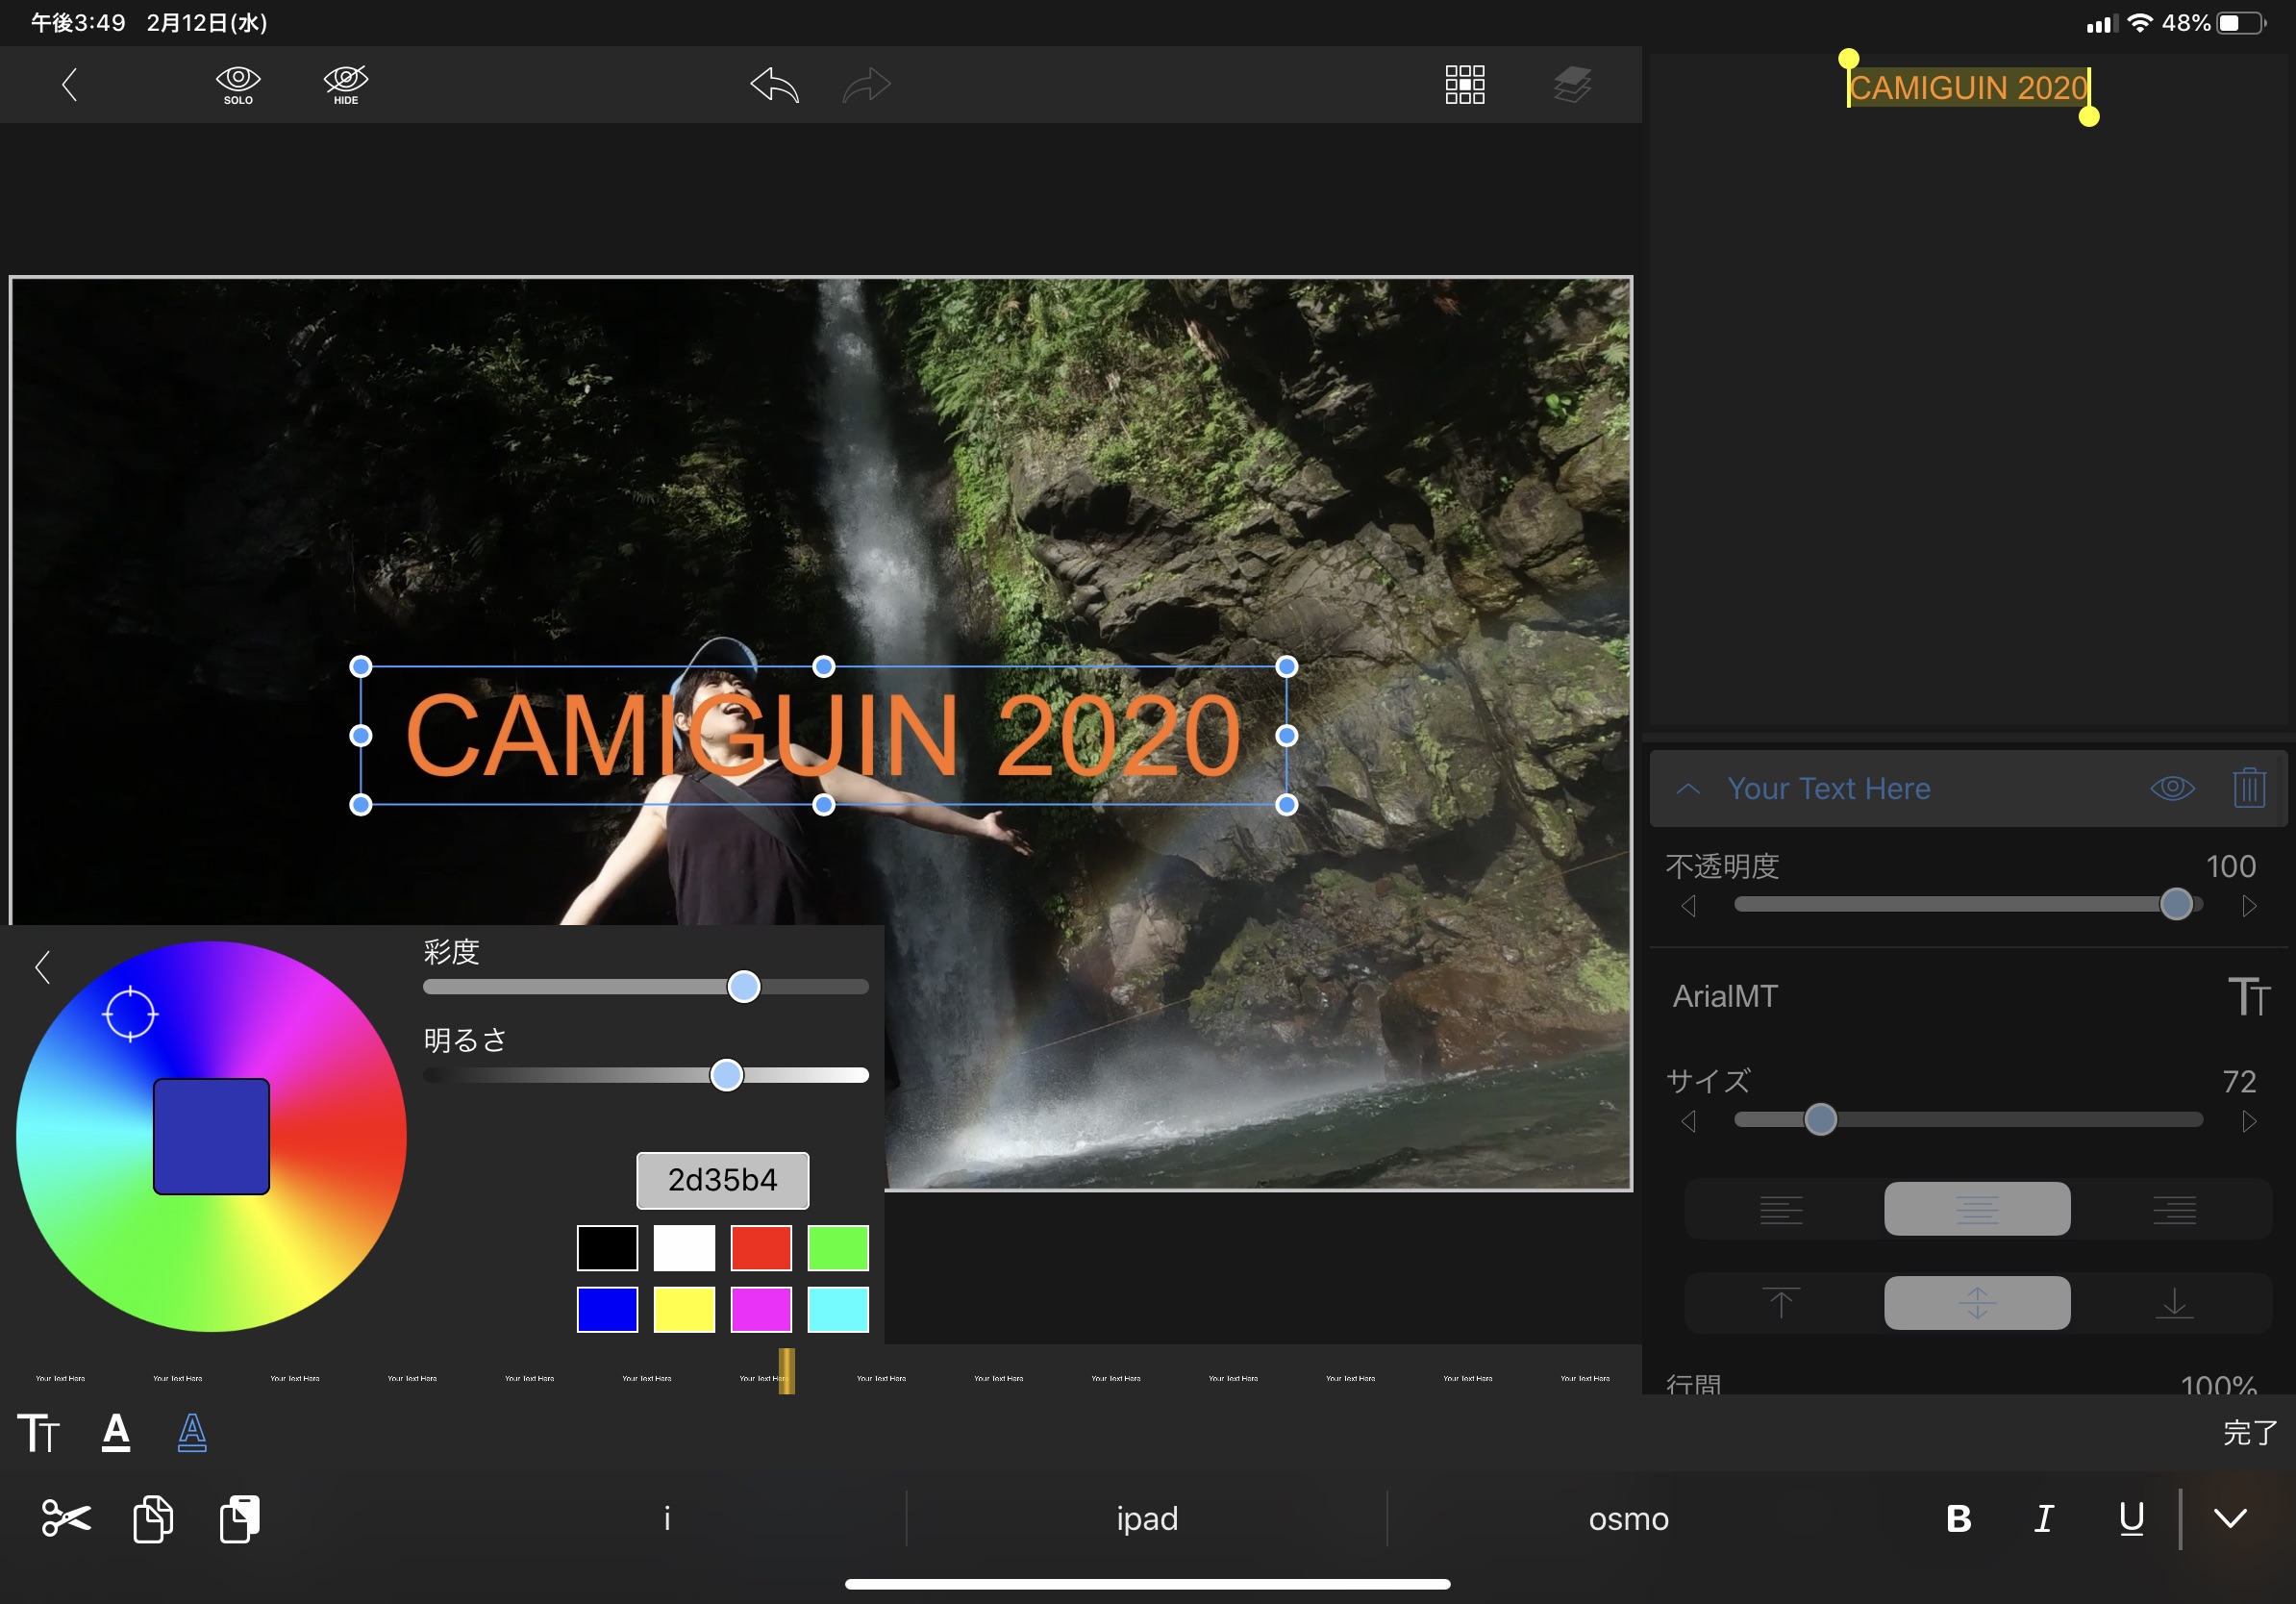Switch to text outline color tab
Viewport: 2296px width, 1604px height.
[x=192, y=1432]
